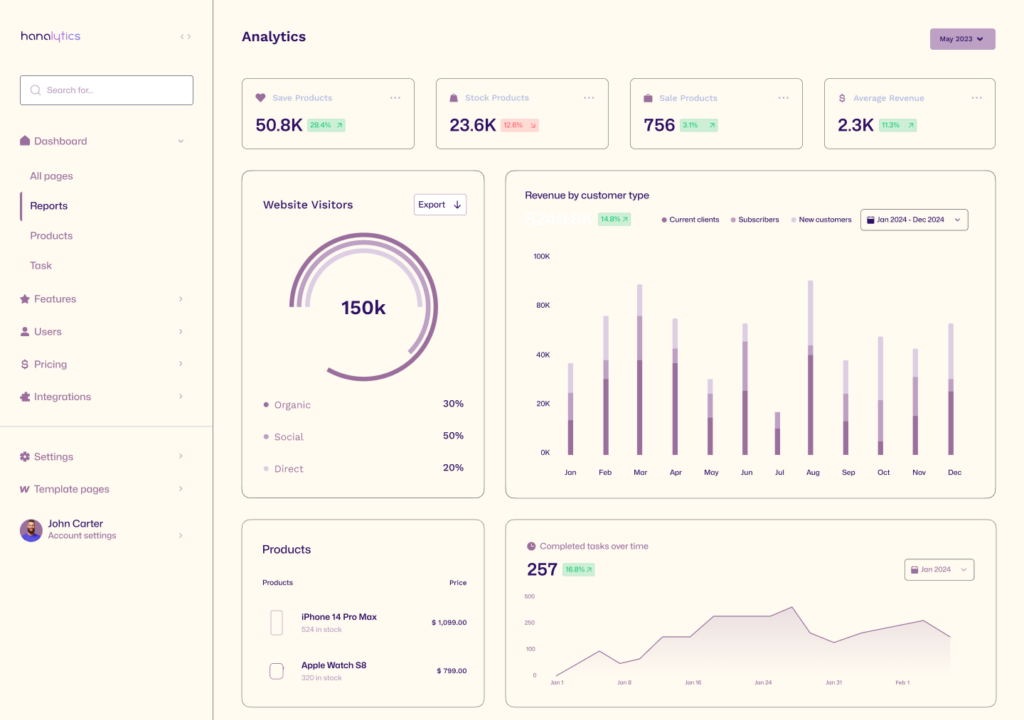Click the iPhone 14 Pro Max product icon
The image size is (1024, 720).
277,622
